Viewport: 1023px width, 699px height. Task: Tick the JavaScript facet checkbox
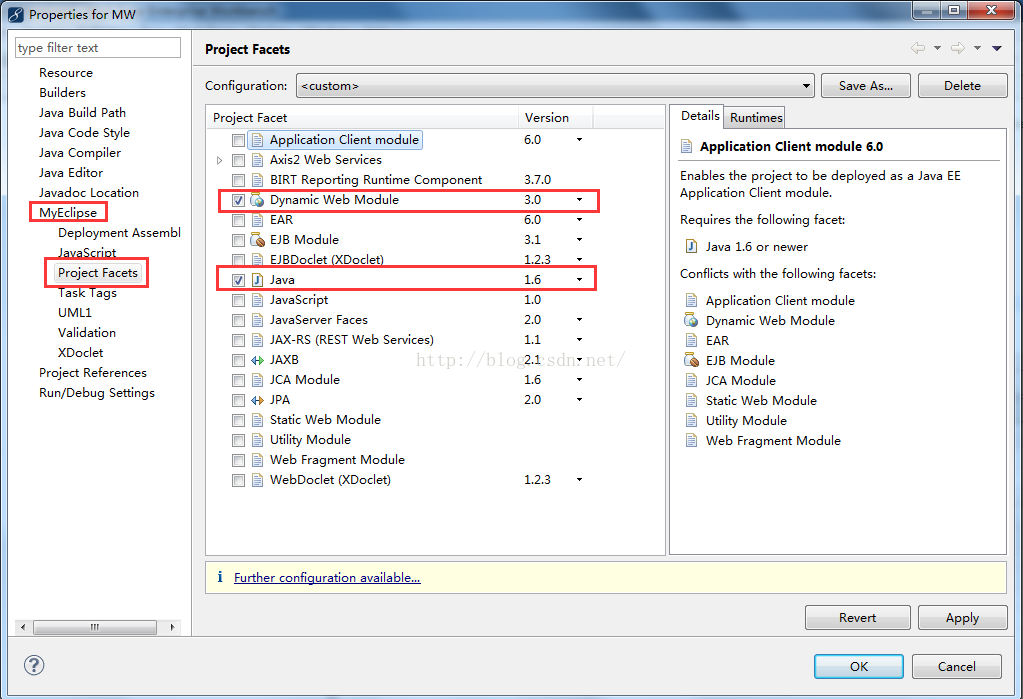click(x=238, y=300)
